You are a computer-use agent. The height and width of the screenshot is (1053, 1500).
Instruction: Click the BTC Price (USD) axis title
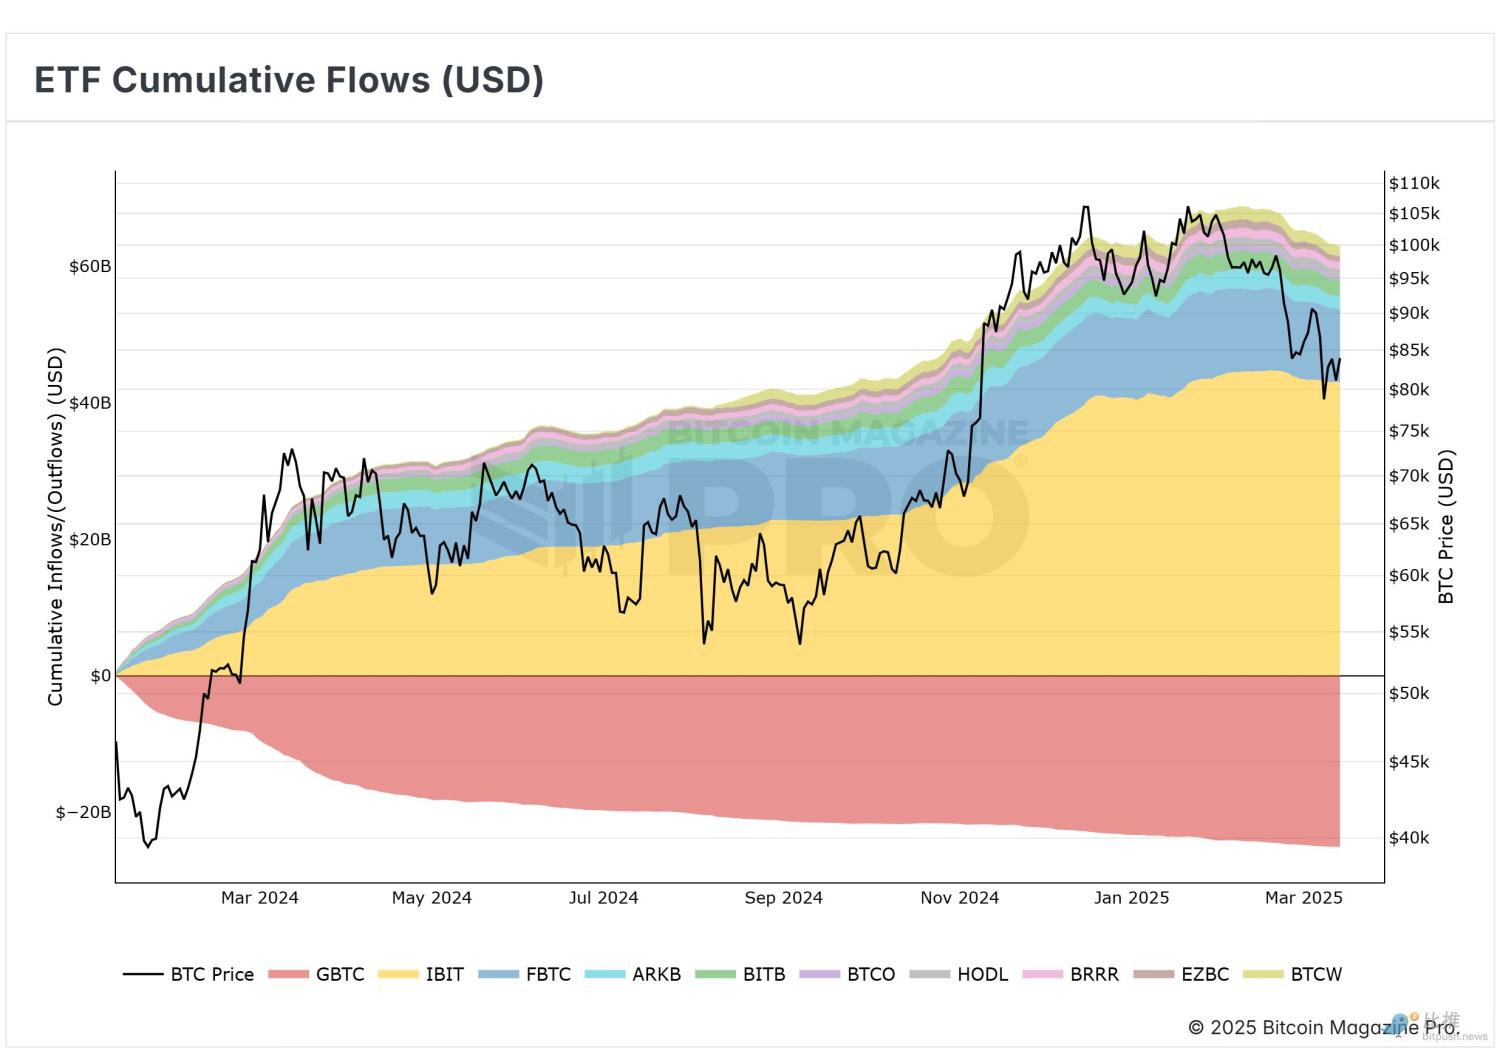coord(1446,527)
